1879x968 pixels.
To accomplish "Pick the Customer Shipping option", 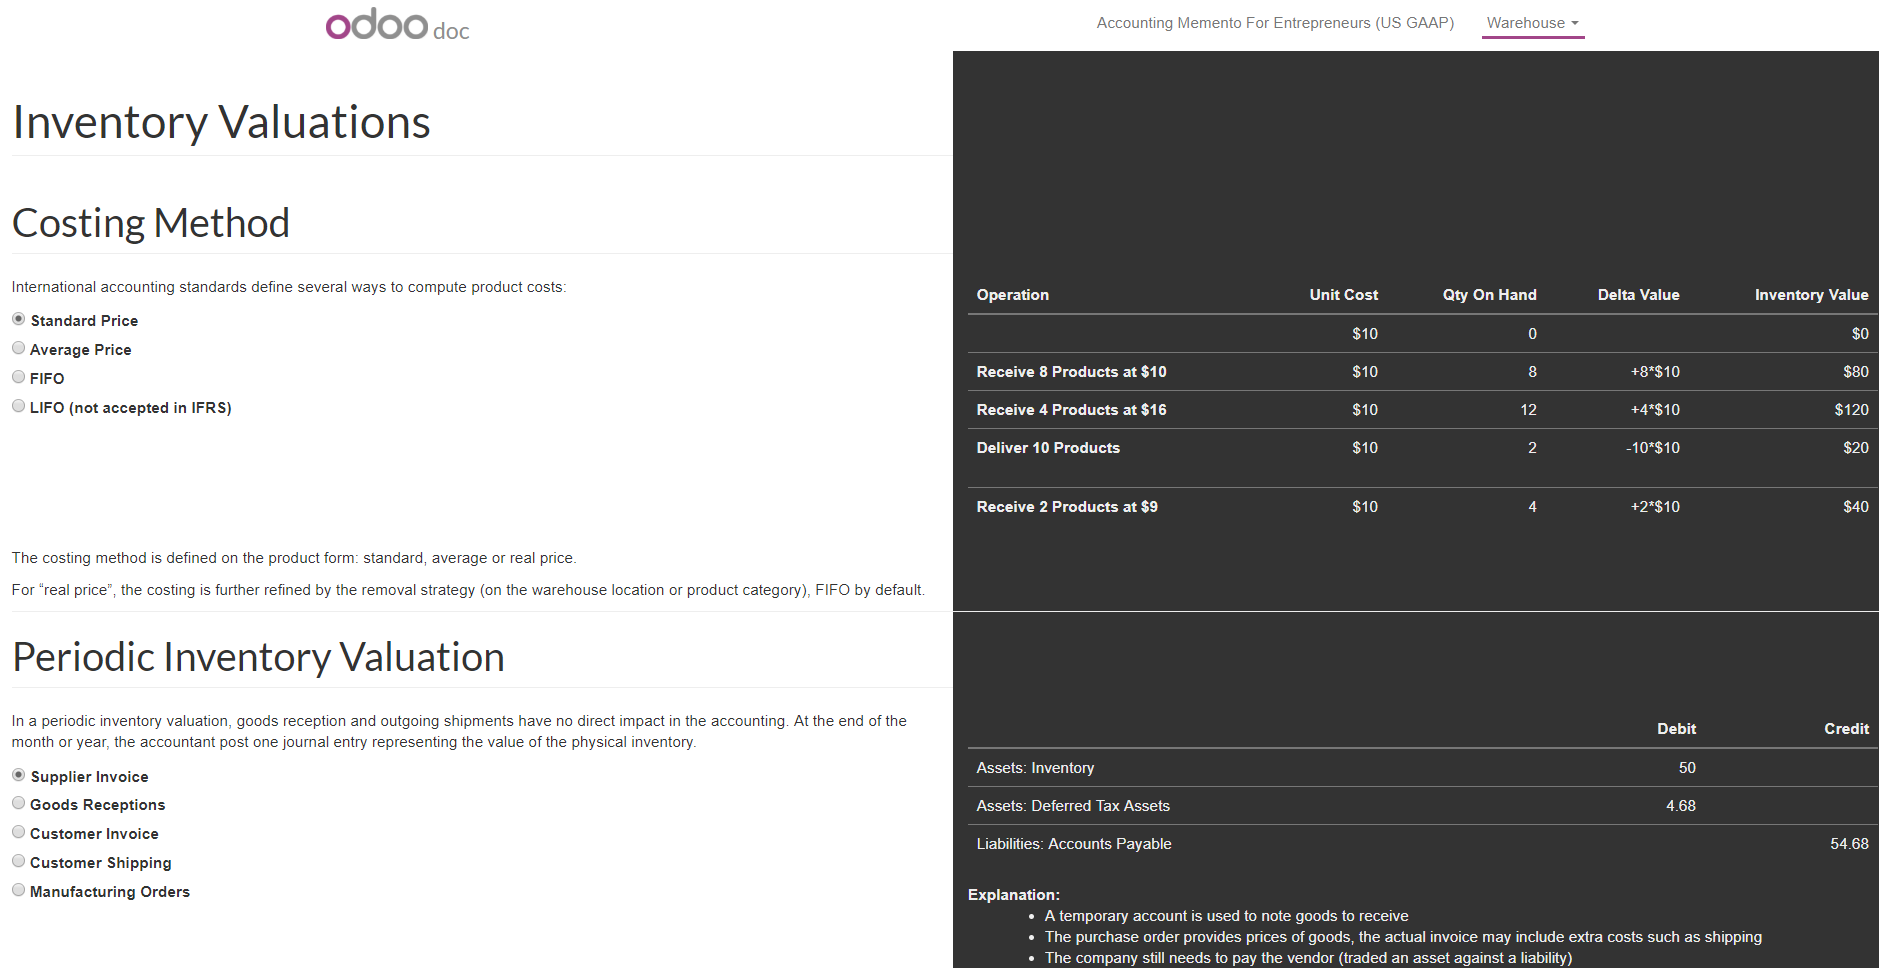I will pyautogui.click(x=19, y=862).
